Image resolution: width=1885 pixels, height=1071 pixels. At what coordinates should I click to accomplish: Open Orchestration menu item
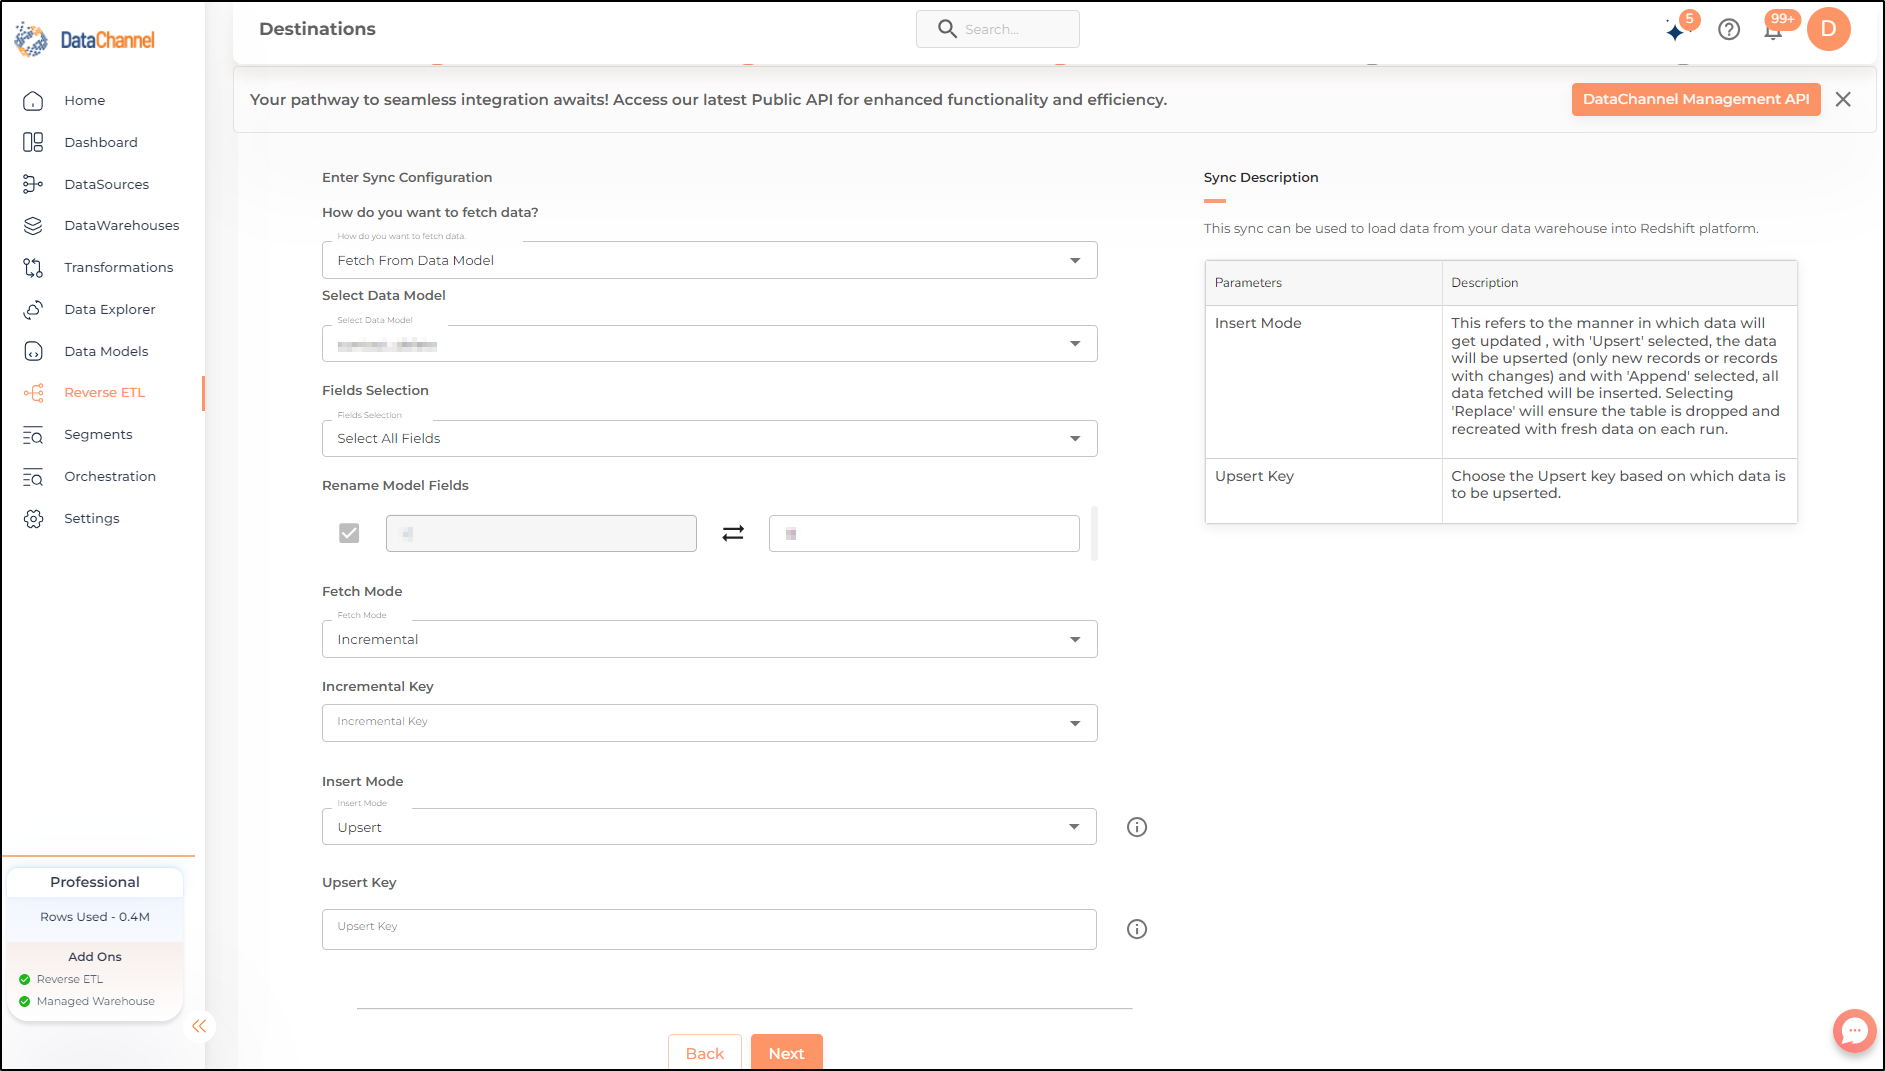click(110, 477)
